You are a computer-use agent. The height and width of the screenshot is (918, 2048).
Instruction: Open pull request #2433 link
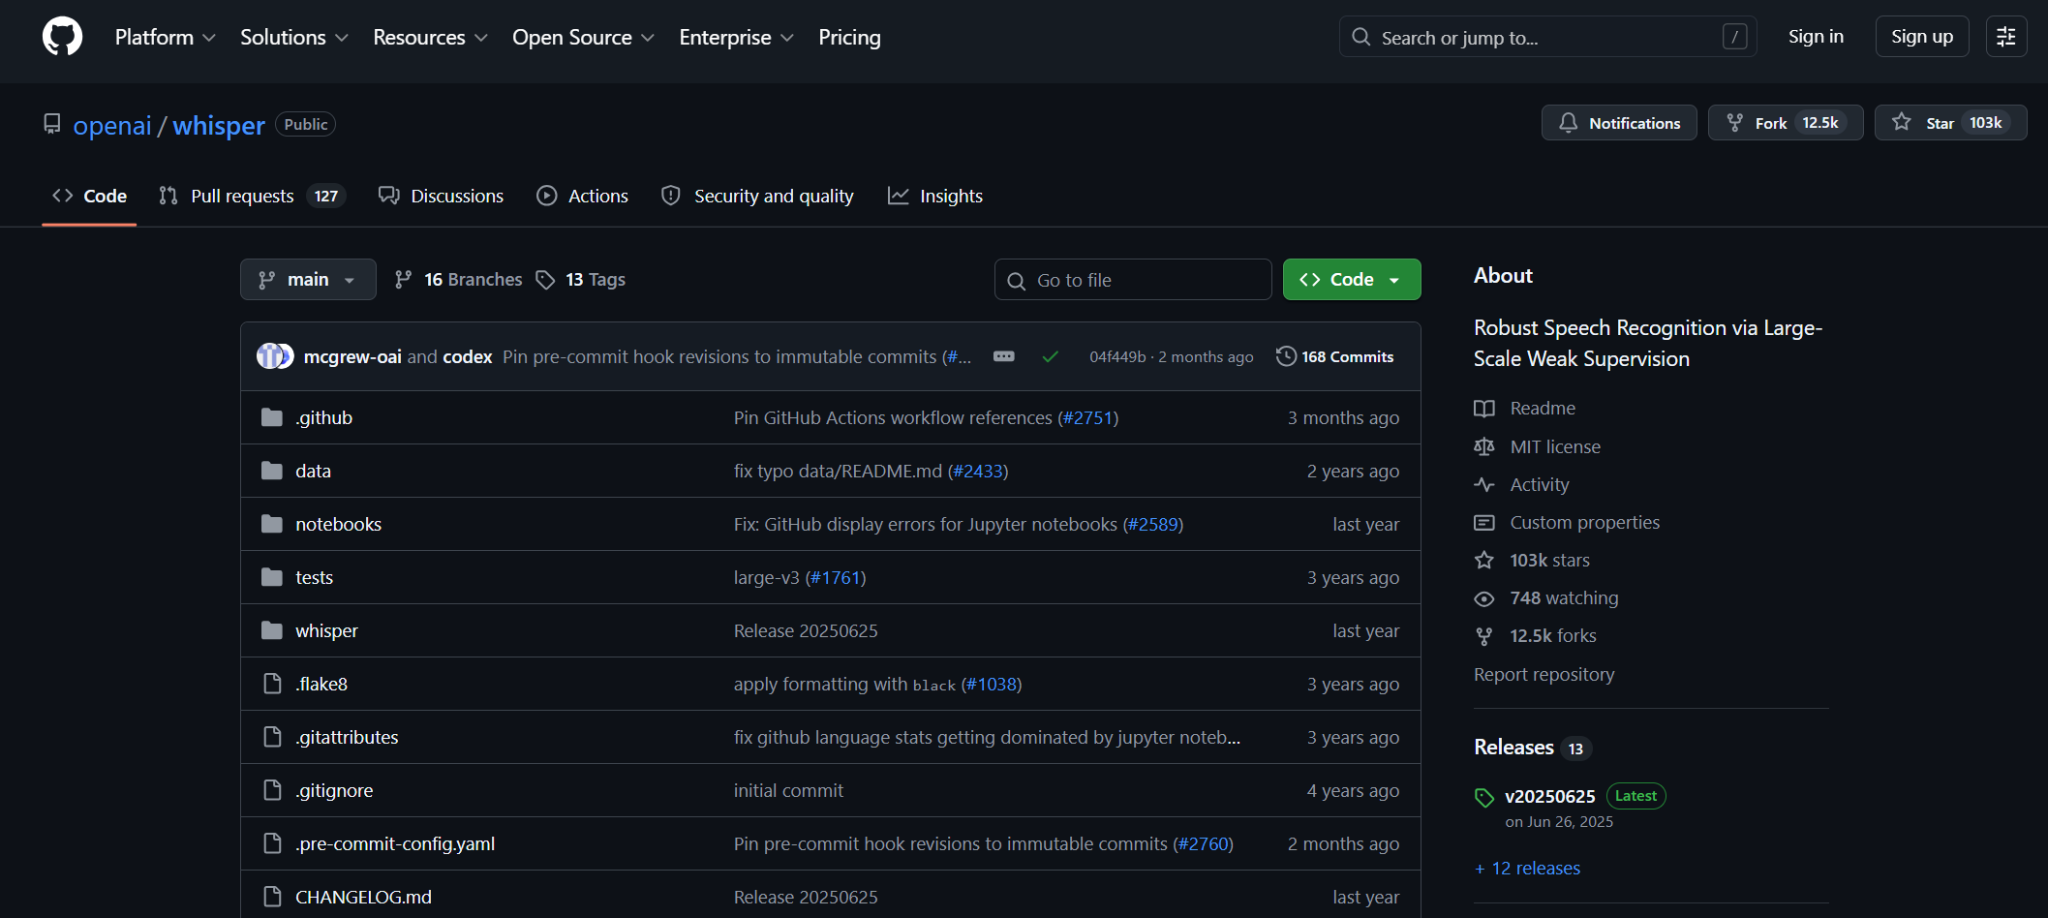coord(978,471)
